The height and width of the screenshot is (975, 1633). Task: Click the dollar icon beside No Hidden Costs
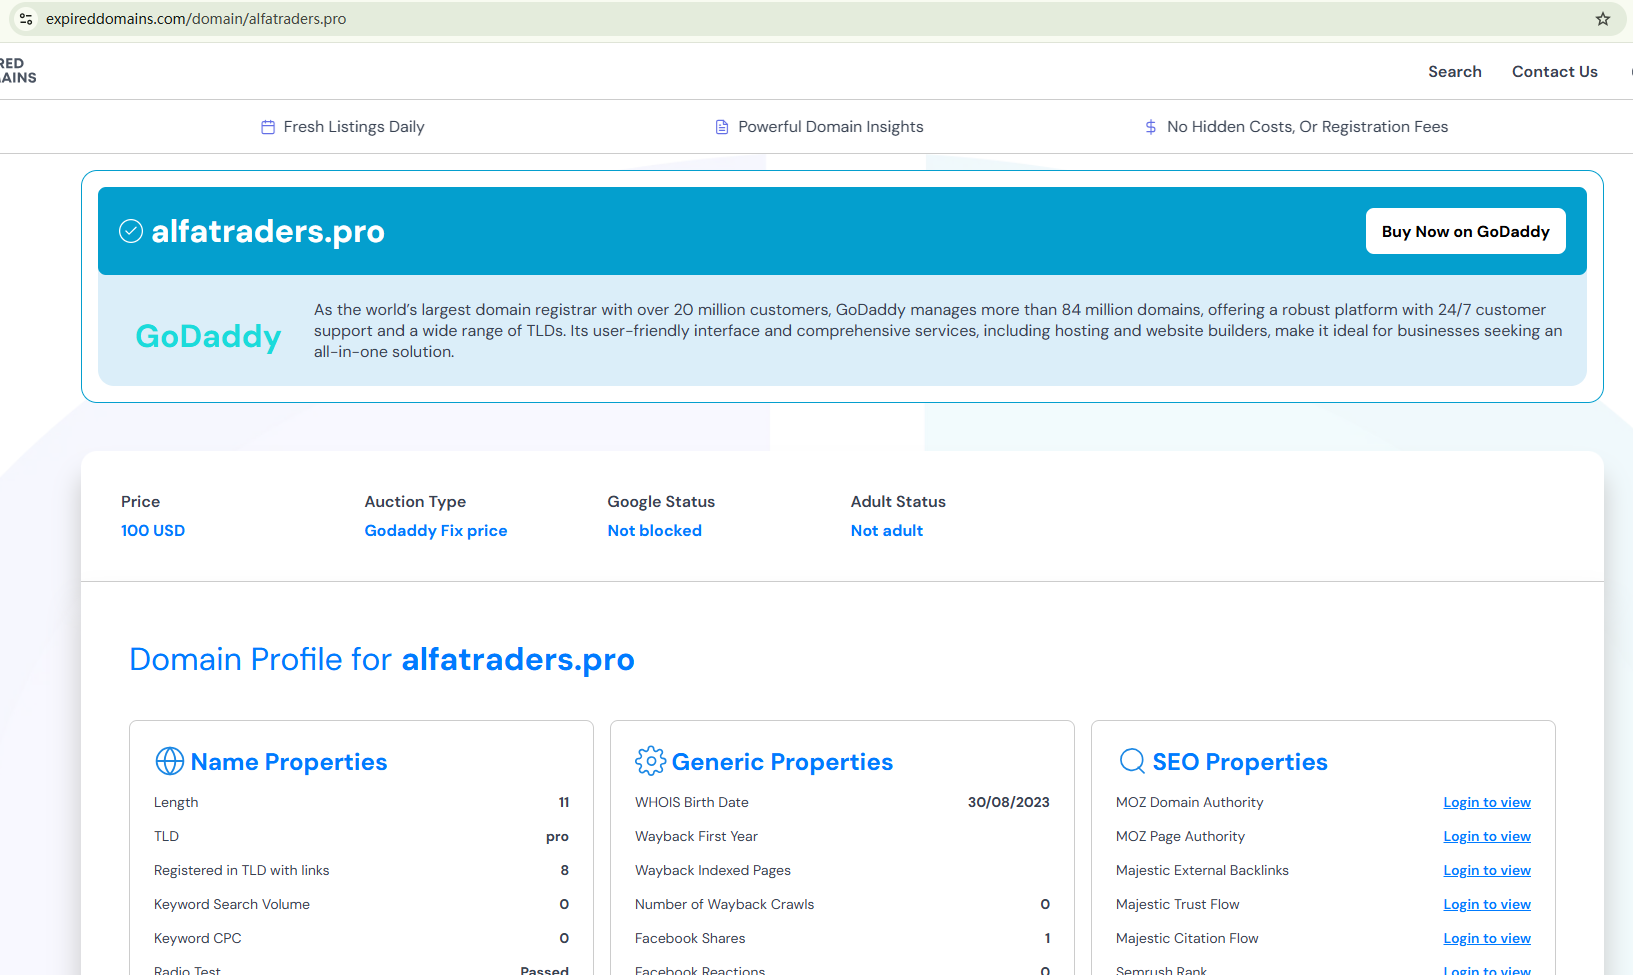[x=1151, y=127]
